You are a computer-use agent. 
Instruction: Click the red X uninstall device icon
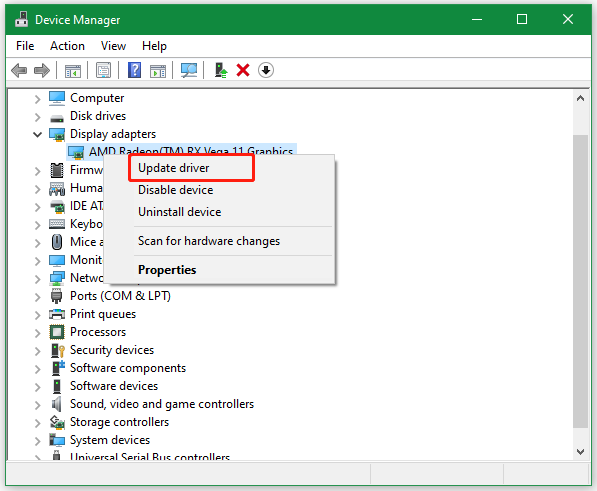pyautogui.click(x=243, y=70)
